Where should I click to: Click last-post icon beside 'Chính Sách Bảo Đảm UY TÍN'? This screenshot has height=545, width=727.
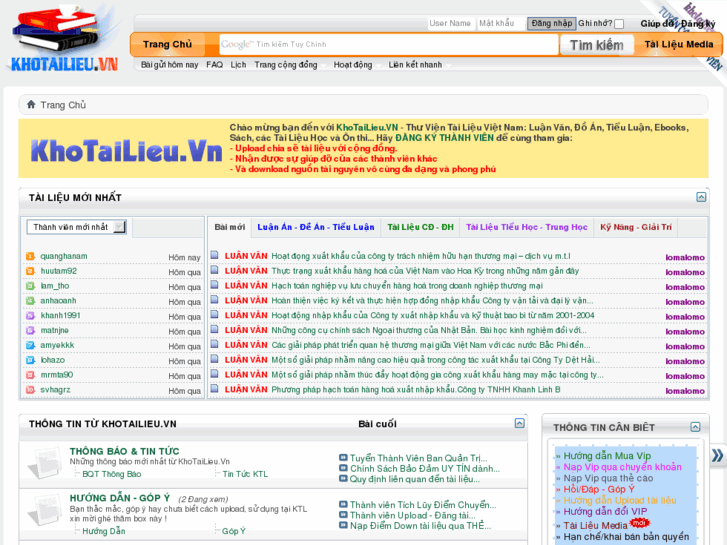[343, 468]
